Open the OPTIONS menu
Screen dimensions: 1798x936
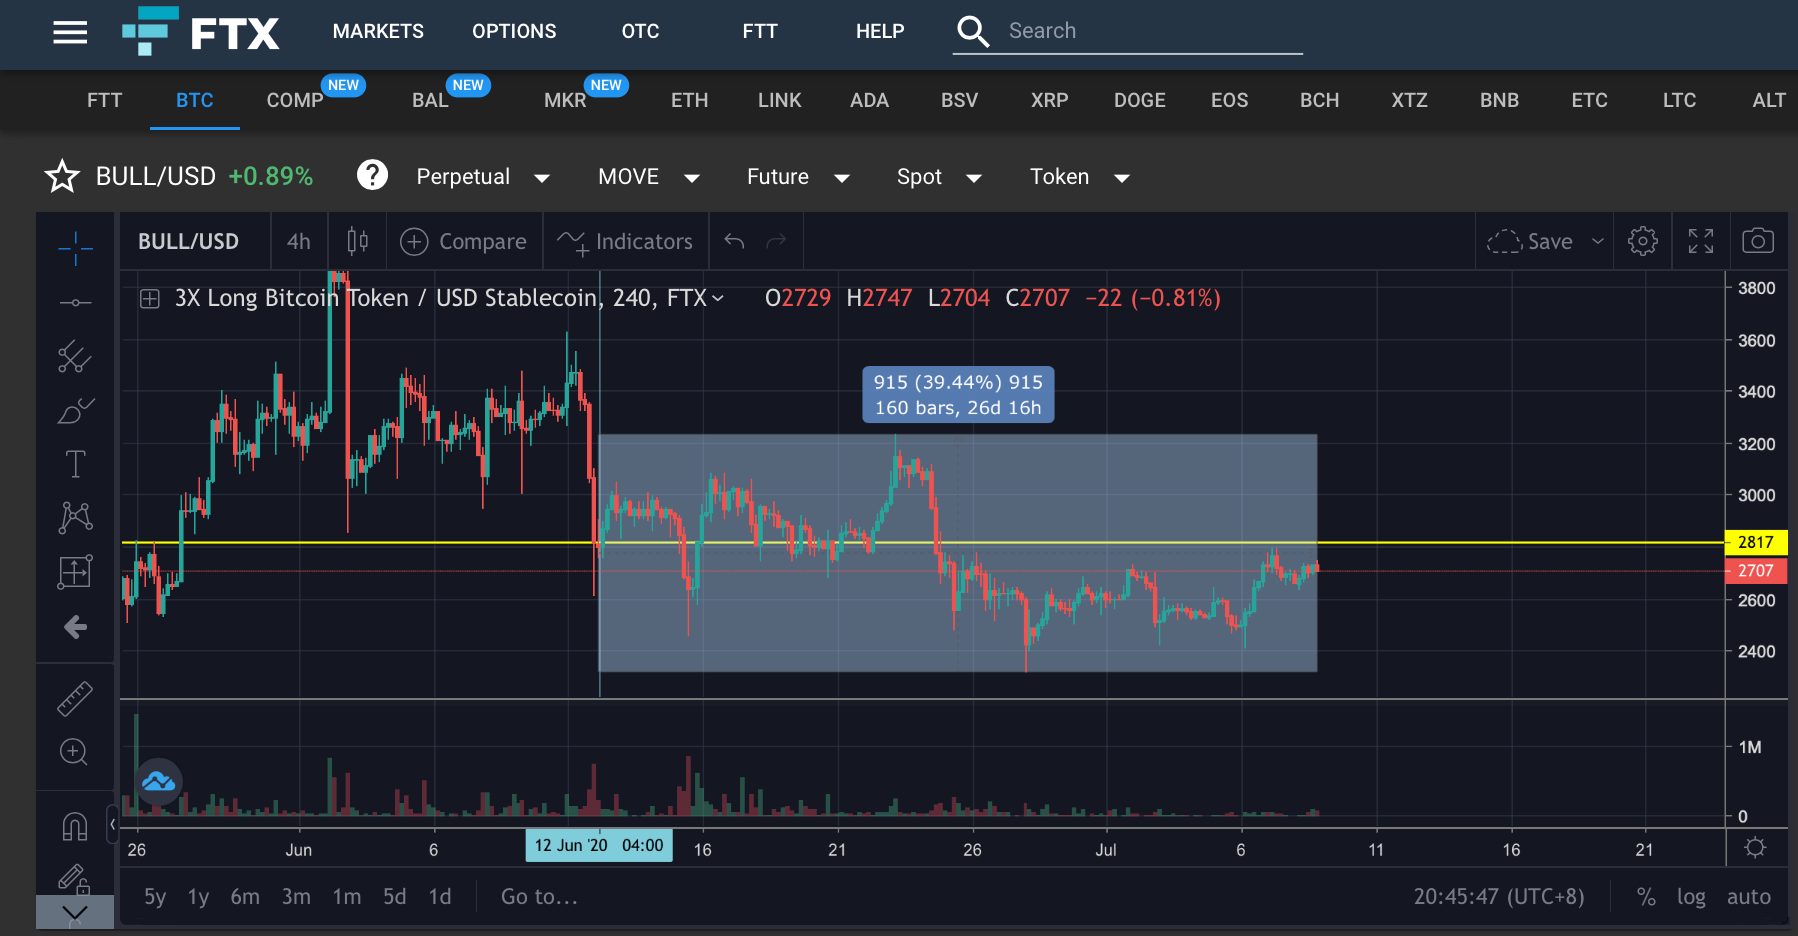(514, 31)
